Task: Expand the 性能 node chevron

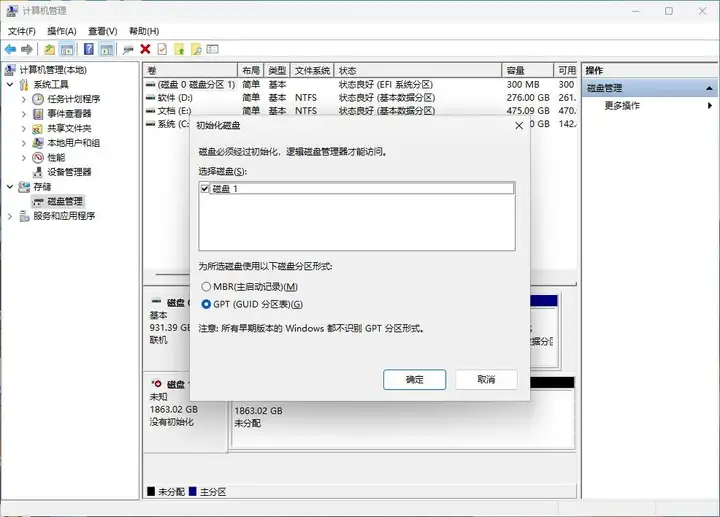Action: (24, 157)
